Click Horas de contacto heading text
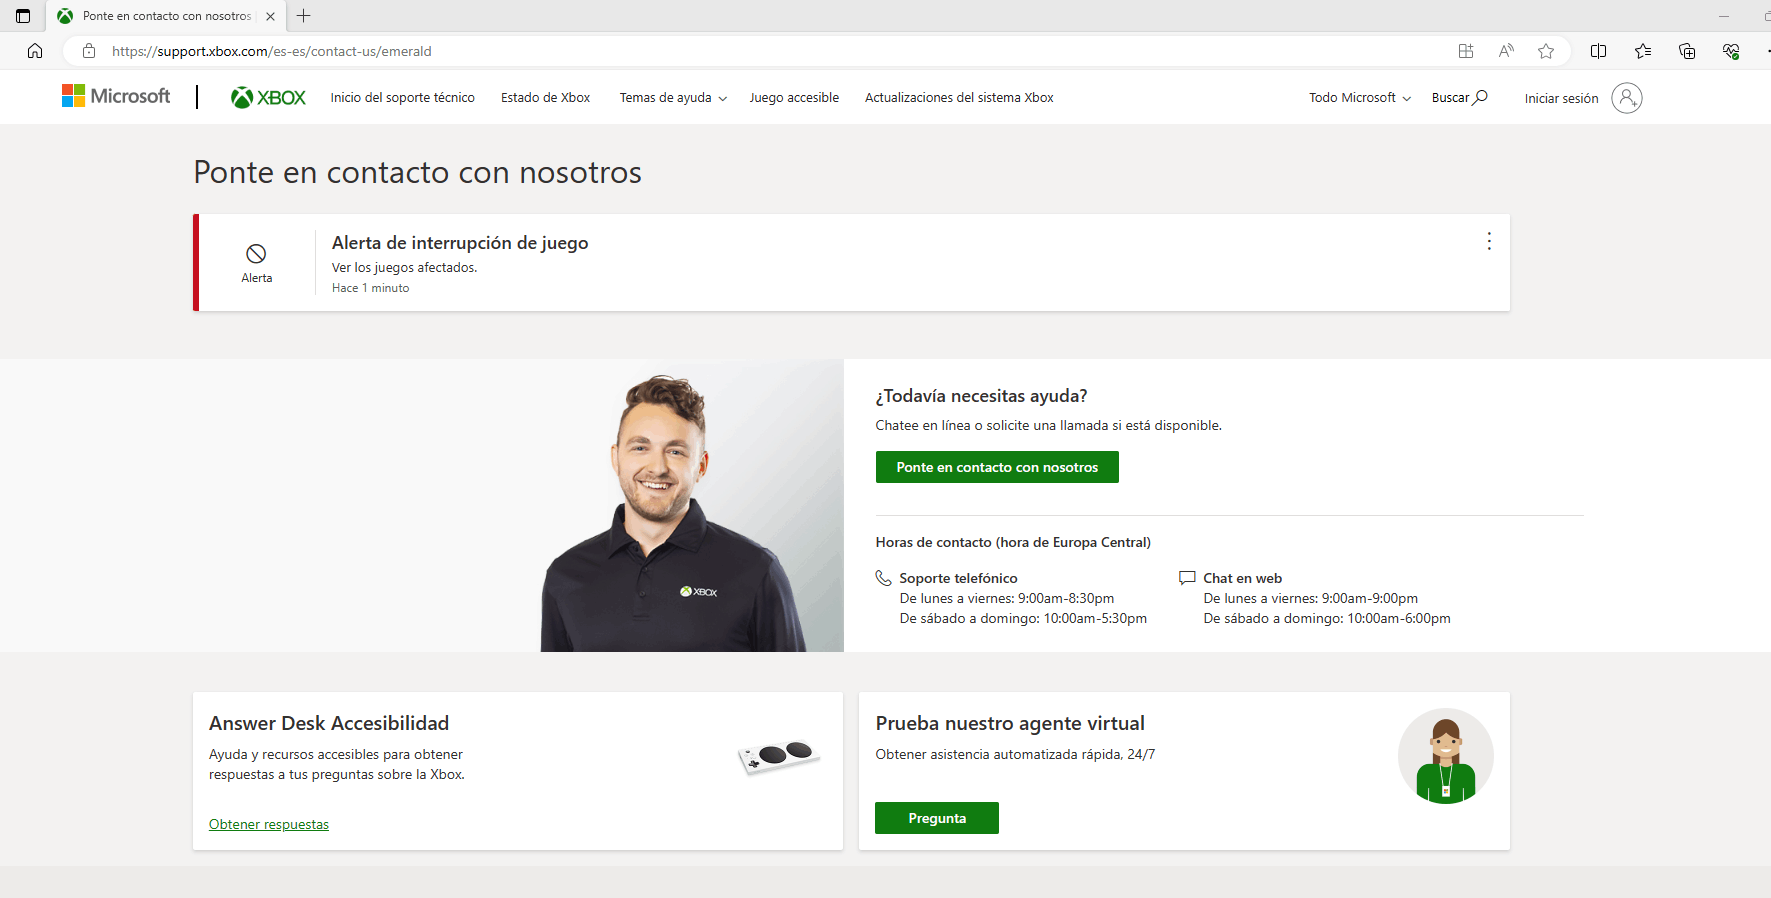This screenshot has width=1771, height=898. coord(1013,542)
